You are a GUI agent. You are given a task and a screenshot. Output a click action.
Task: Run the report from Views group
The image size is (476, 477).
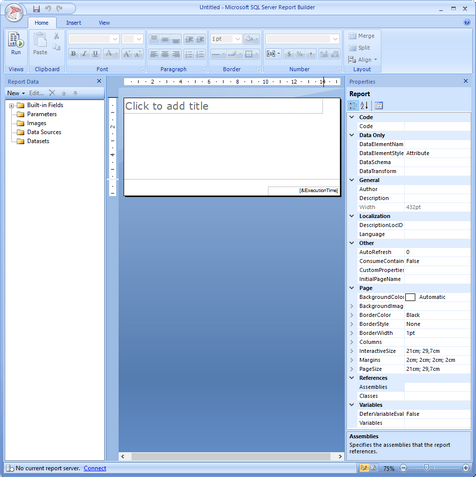(16, 44)
